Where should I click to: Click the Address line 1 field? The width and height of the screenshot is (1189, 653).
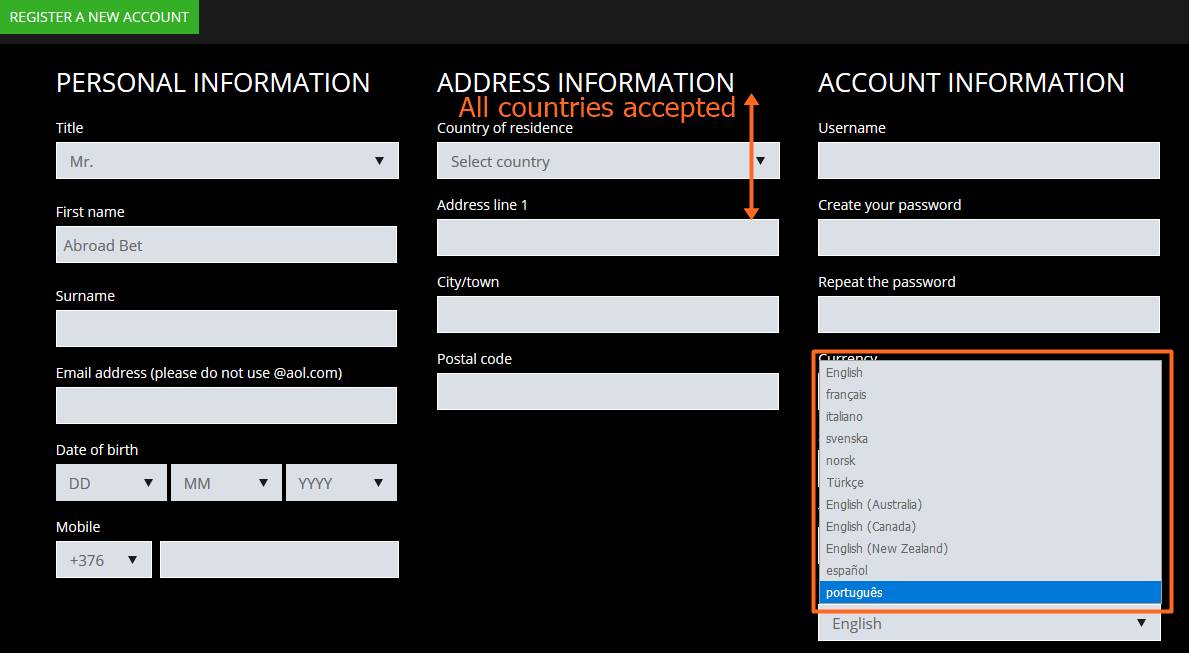pos(607,237)
